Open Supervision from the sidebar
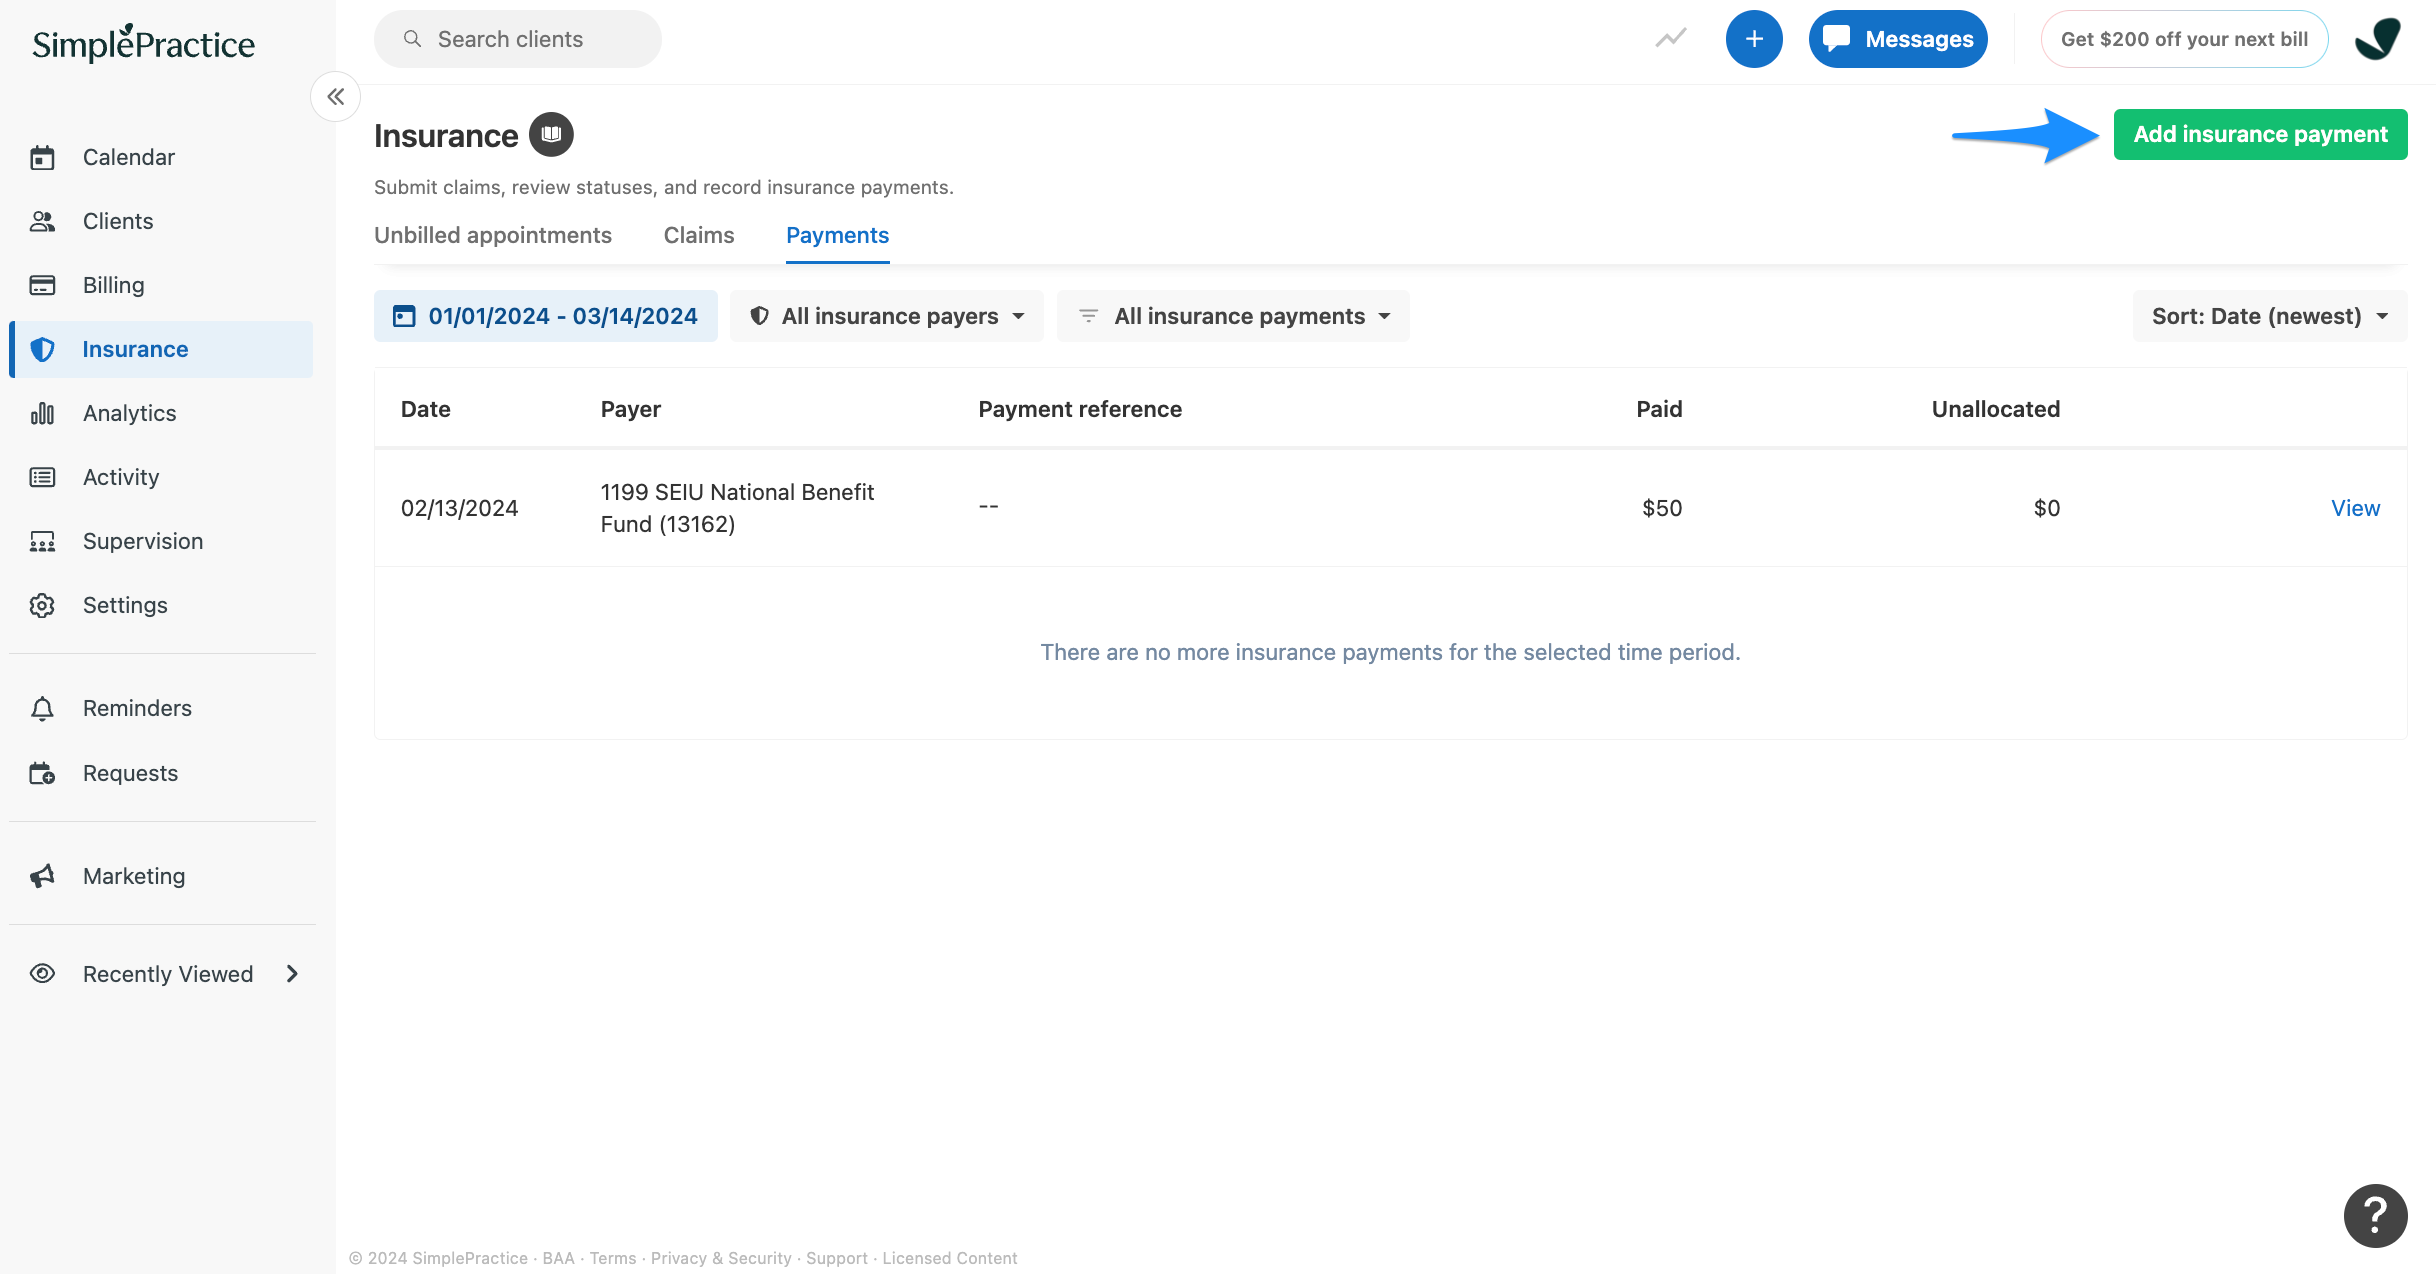The image size is (2436, 1274). [161, 541]
